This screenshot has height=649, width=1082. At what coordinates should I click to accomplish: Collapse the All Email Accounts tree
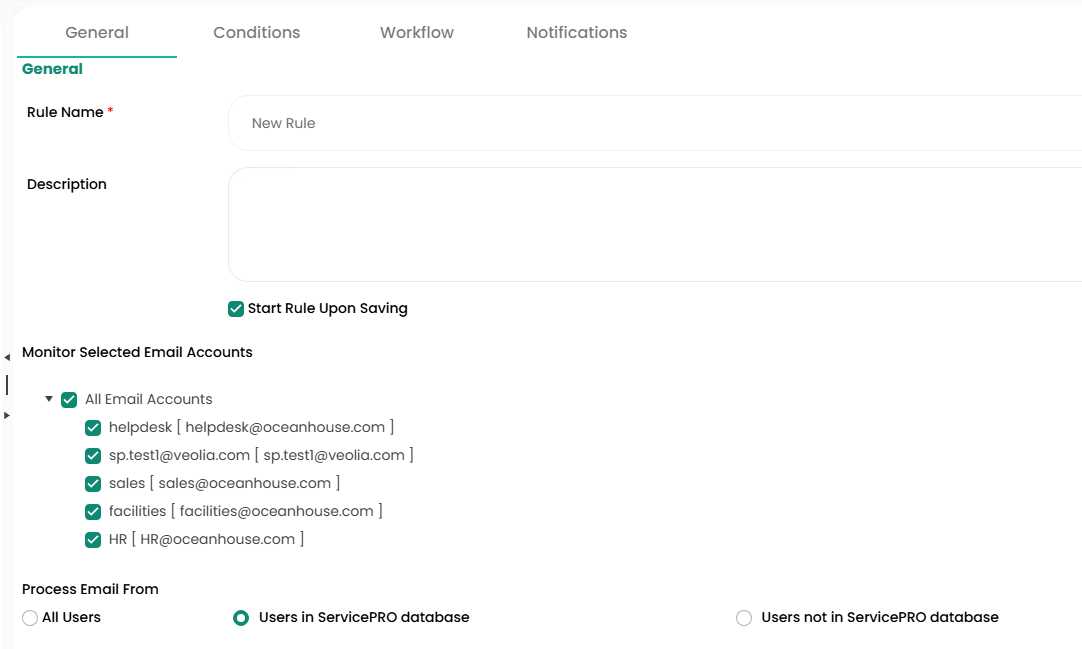(49, 399)
